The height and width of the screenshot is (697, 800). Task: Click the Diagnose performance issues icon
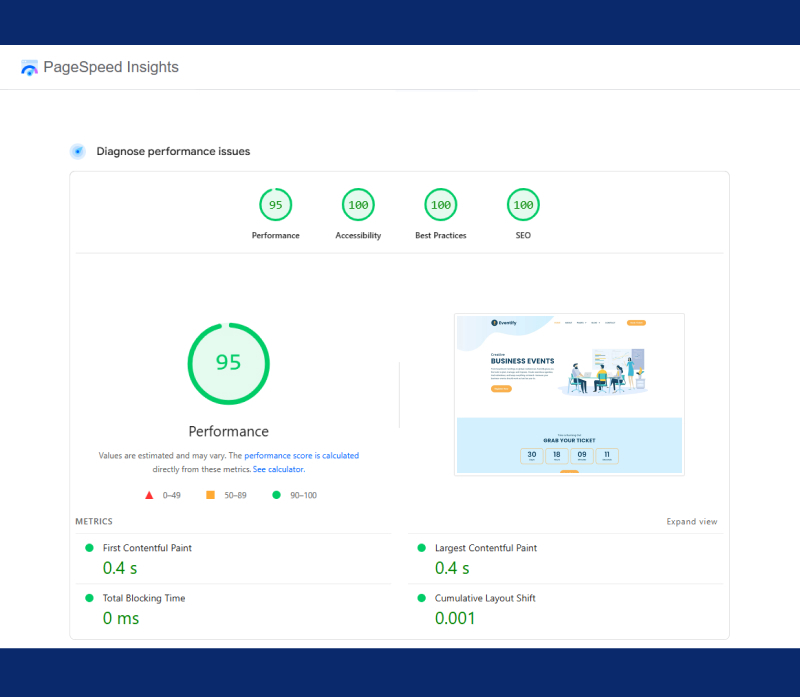pos(77,152)
